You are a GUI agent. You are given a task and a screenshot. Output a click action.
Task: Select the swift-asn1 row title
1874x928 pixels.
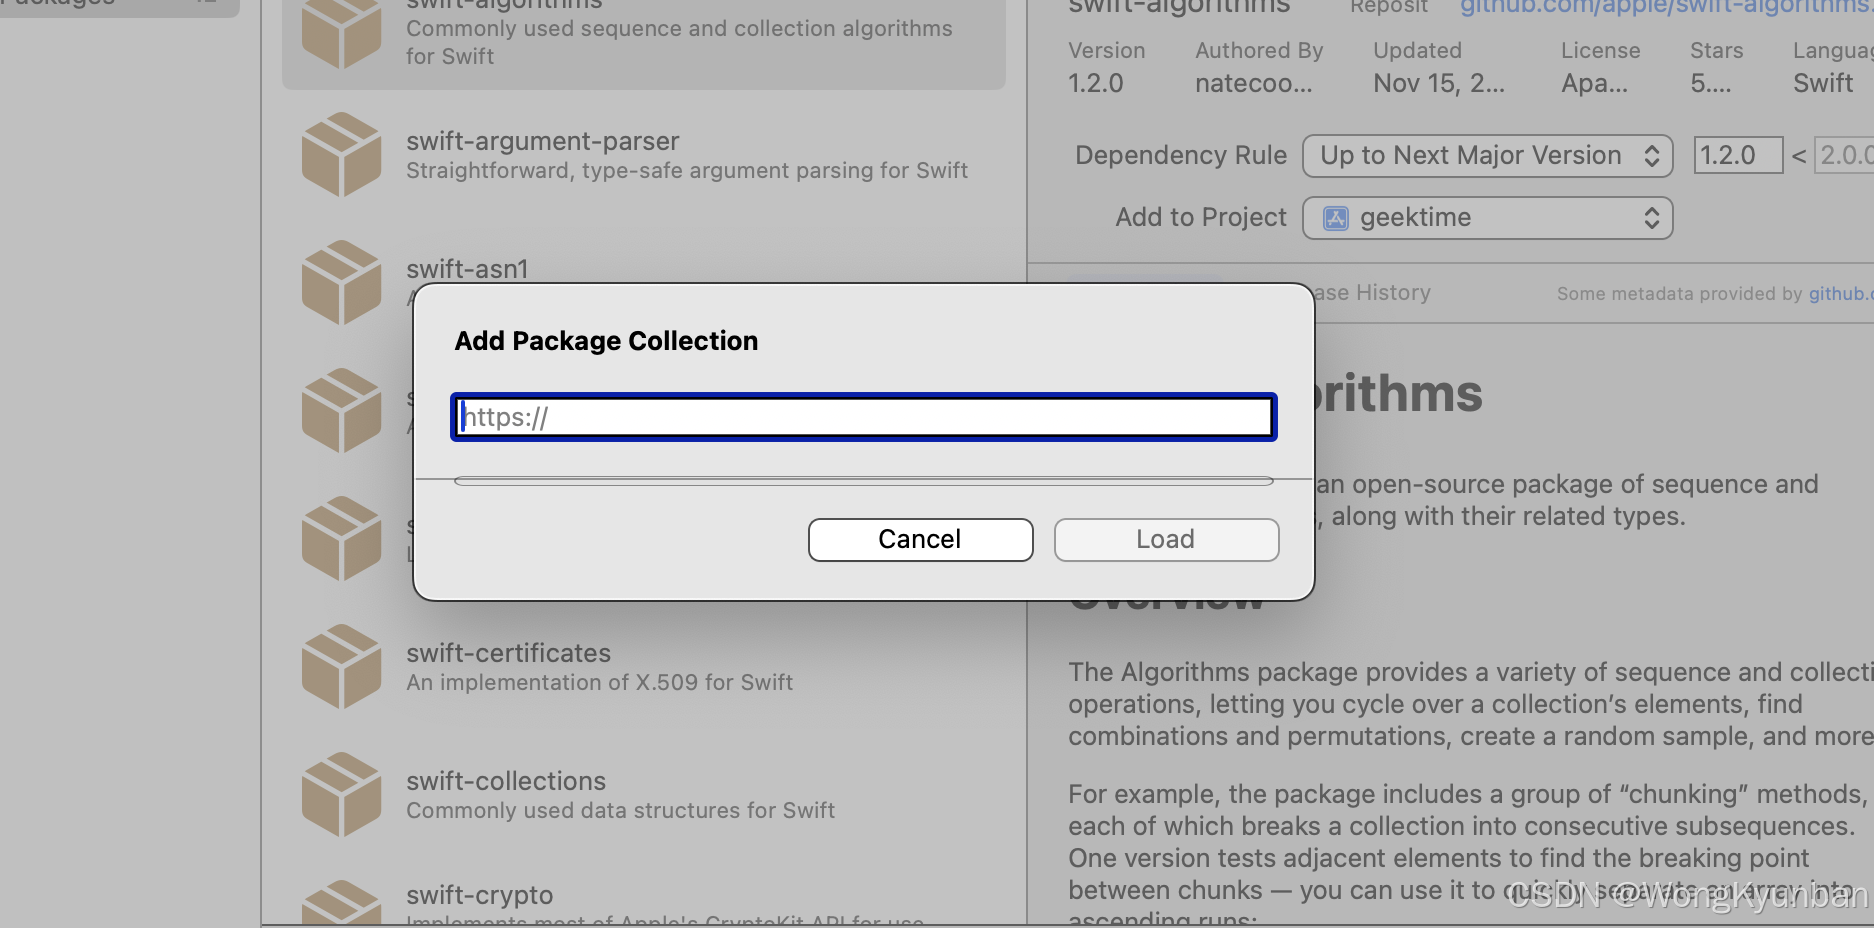click(467, 269)
